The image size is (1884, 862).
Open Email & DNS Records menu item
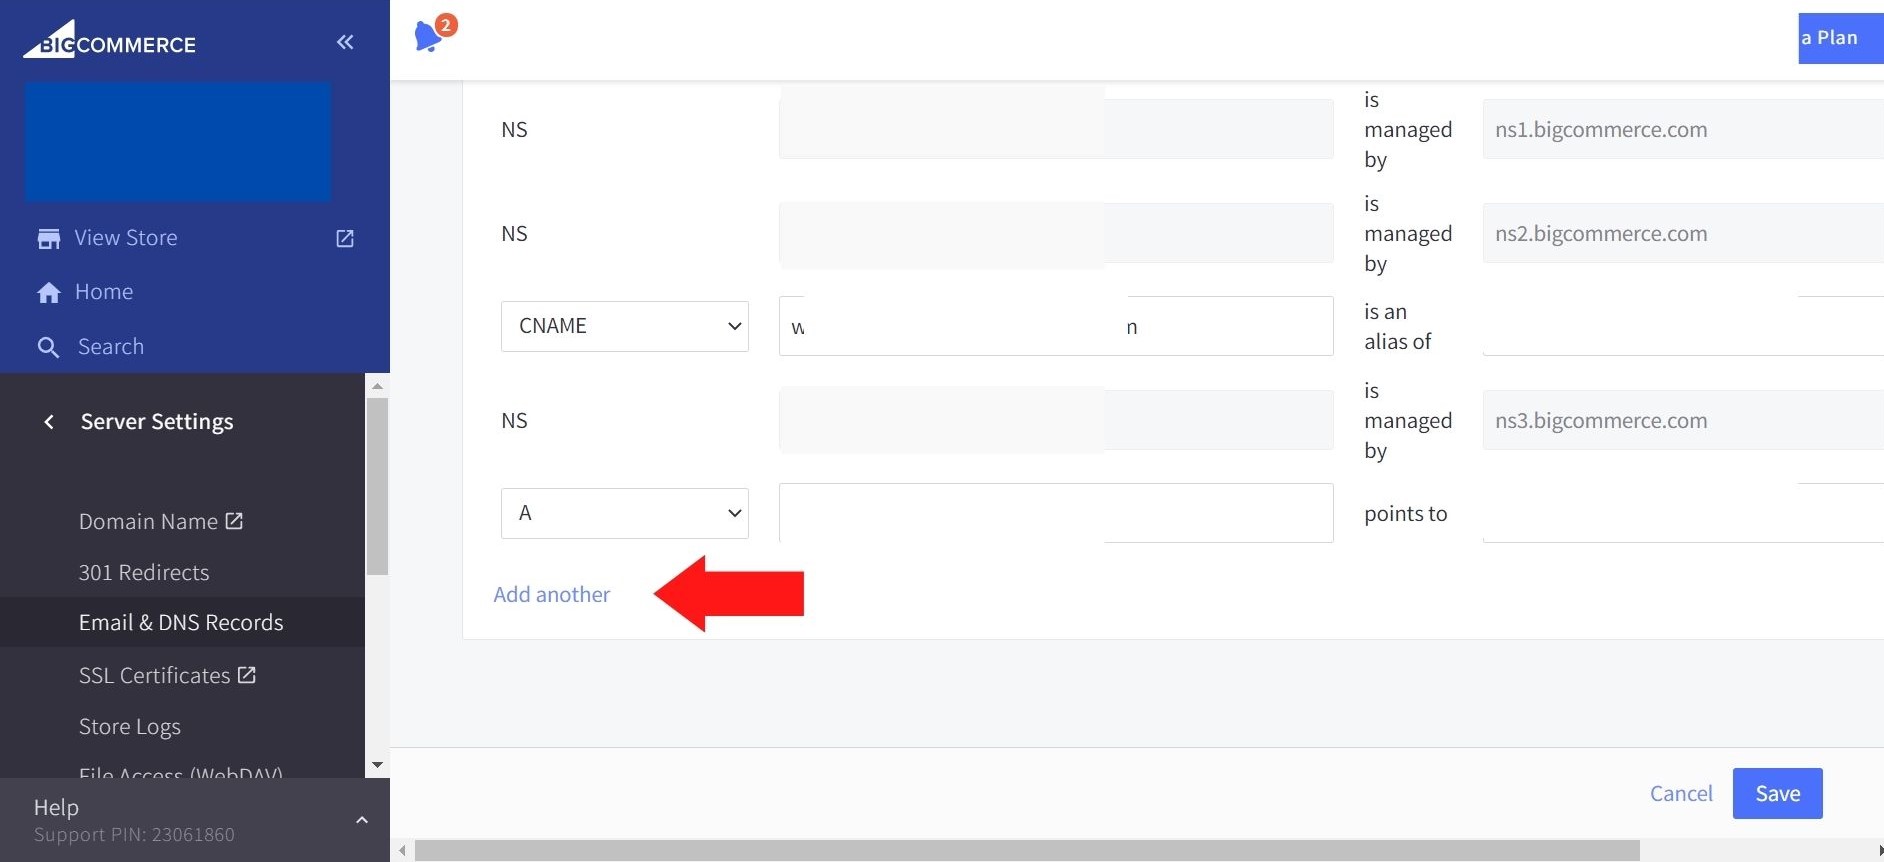click(181, 622)
